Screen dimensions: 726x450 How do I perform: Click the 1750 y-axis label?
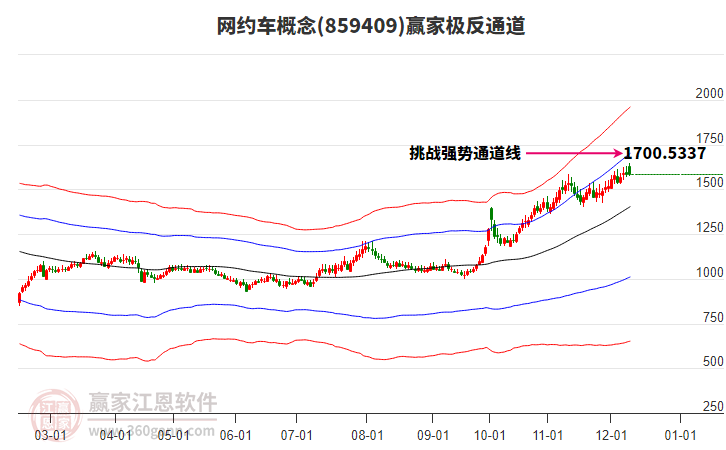[x=709, y=138]
